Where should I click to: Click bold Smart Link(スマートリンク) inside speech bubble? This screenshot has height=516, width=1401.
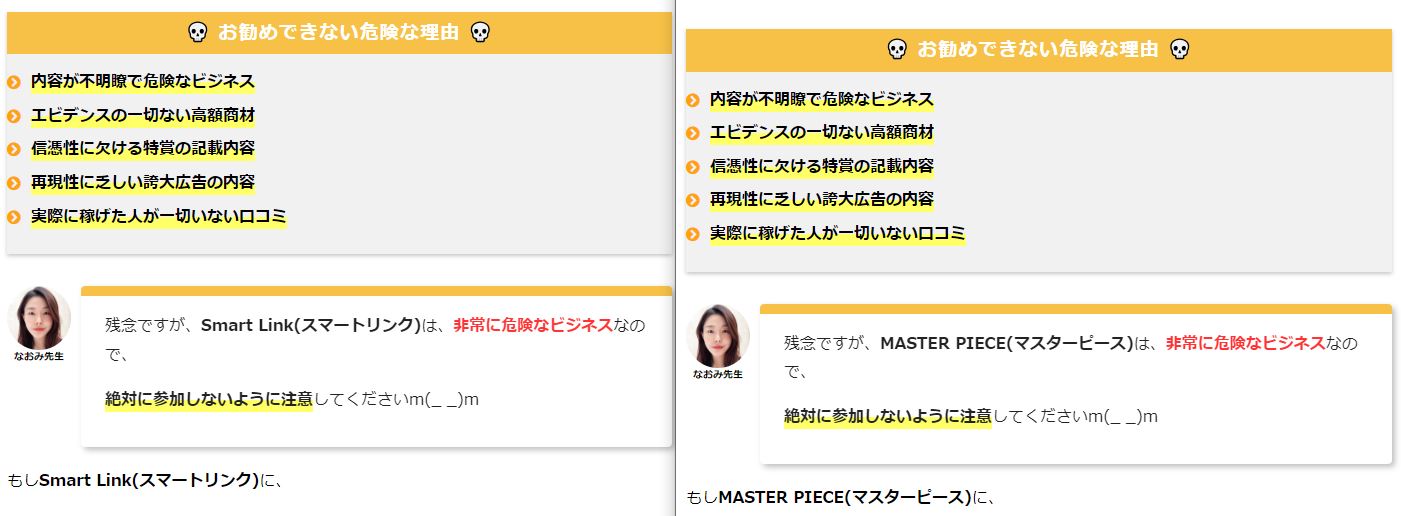point(311,325)
